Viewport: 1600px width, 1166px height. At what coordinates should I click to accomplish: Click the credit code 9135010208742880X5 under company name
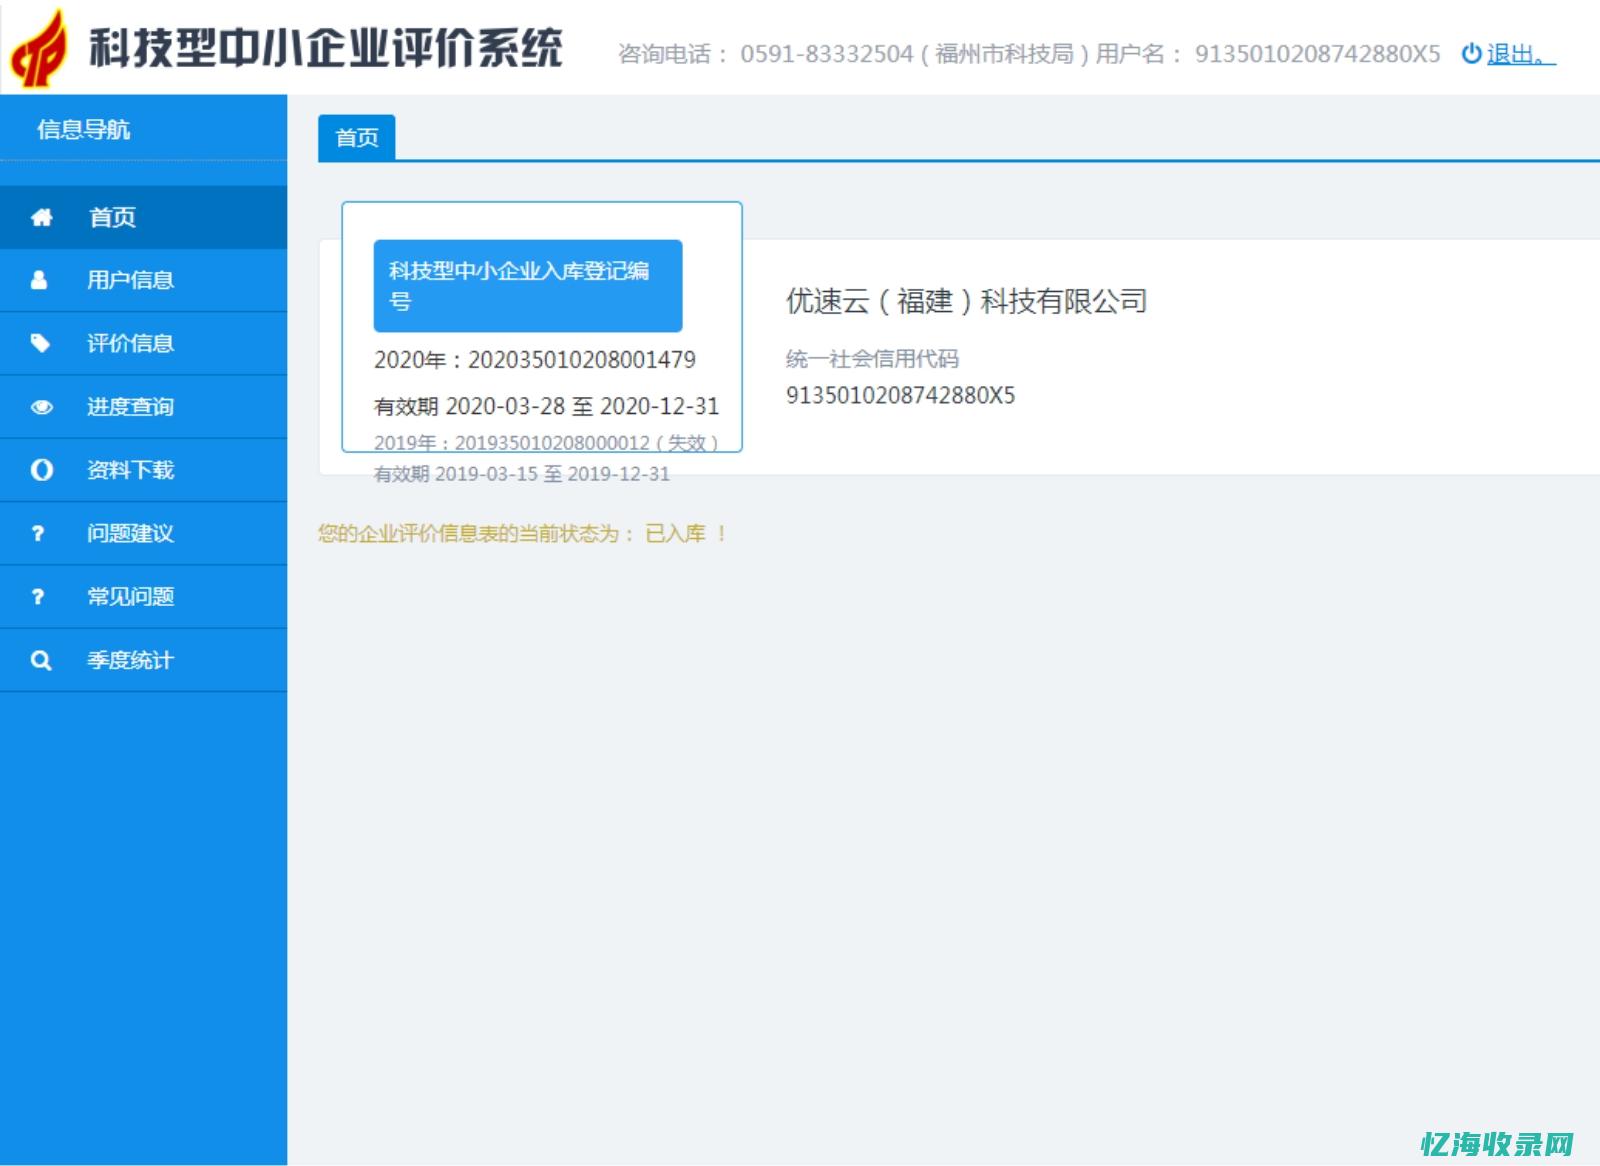tap(900, 395)
